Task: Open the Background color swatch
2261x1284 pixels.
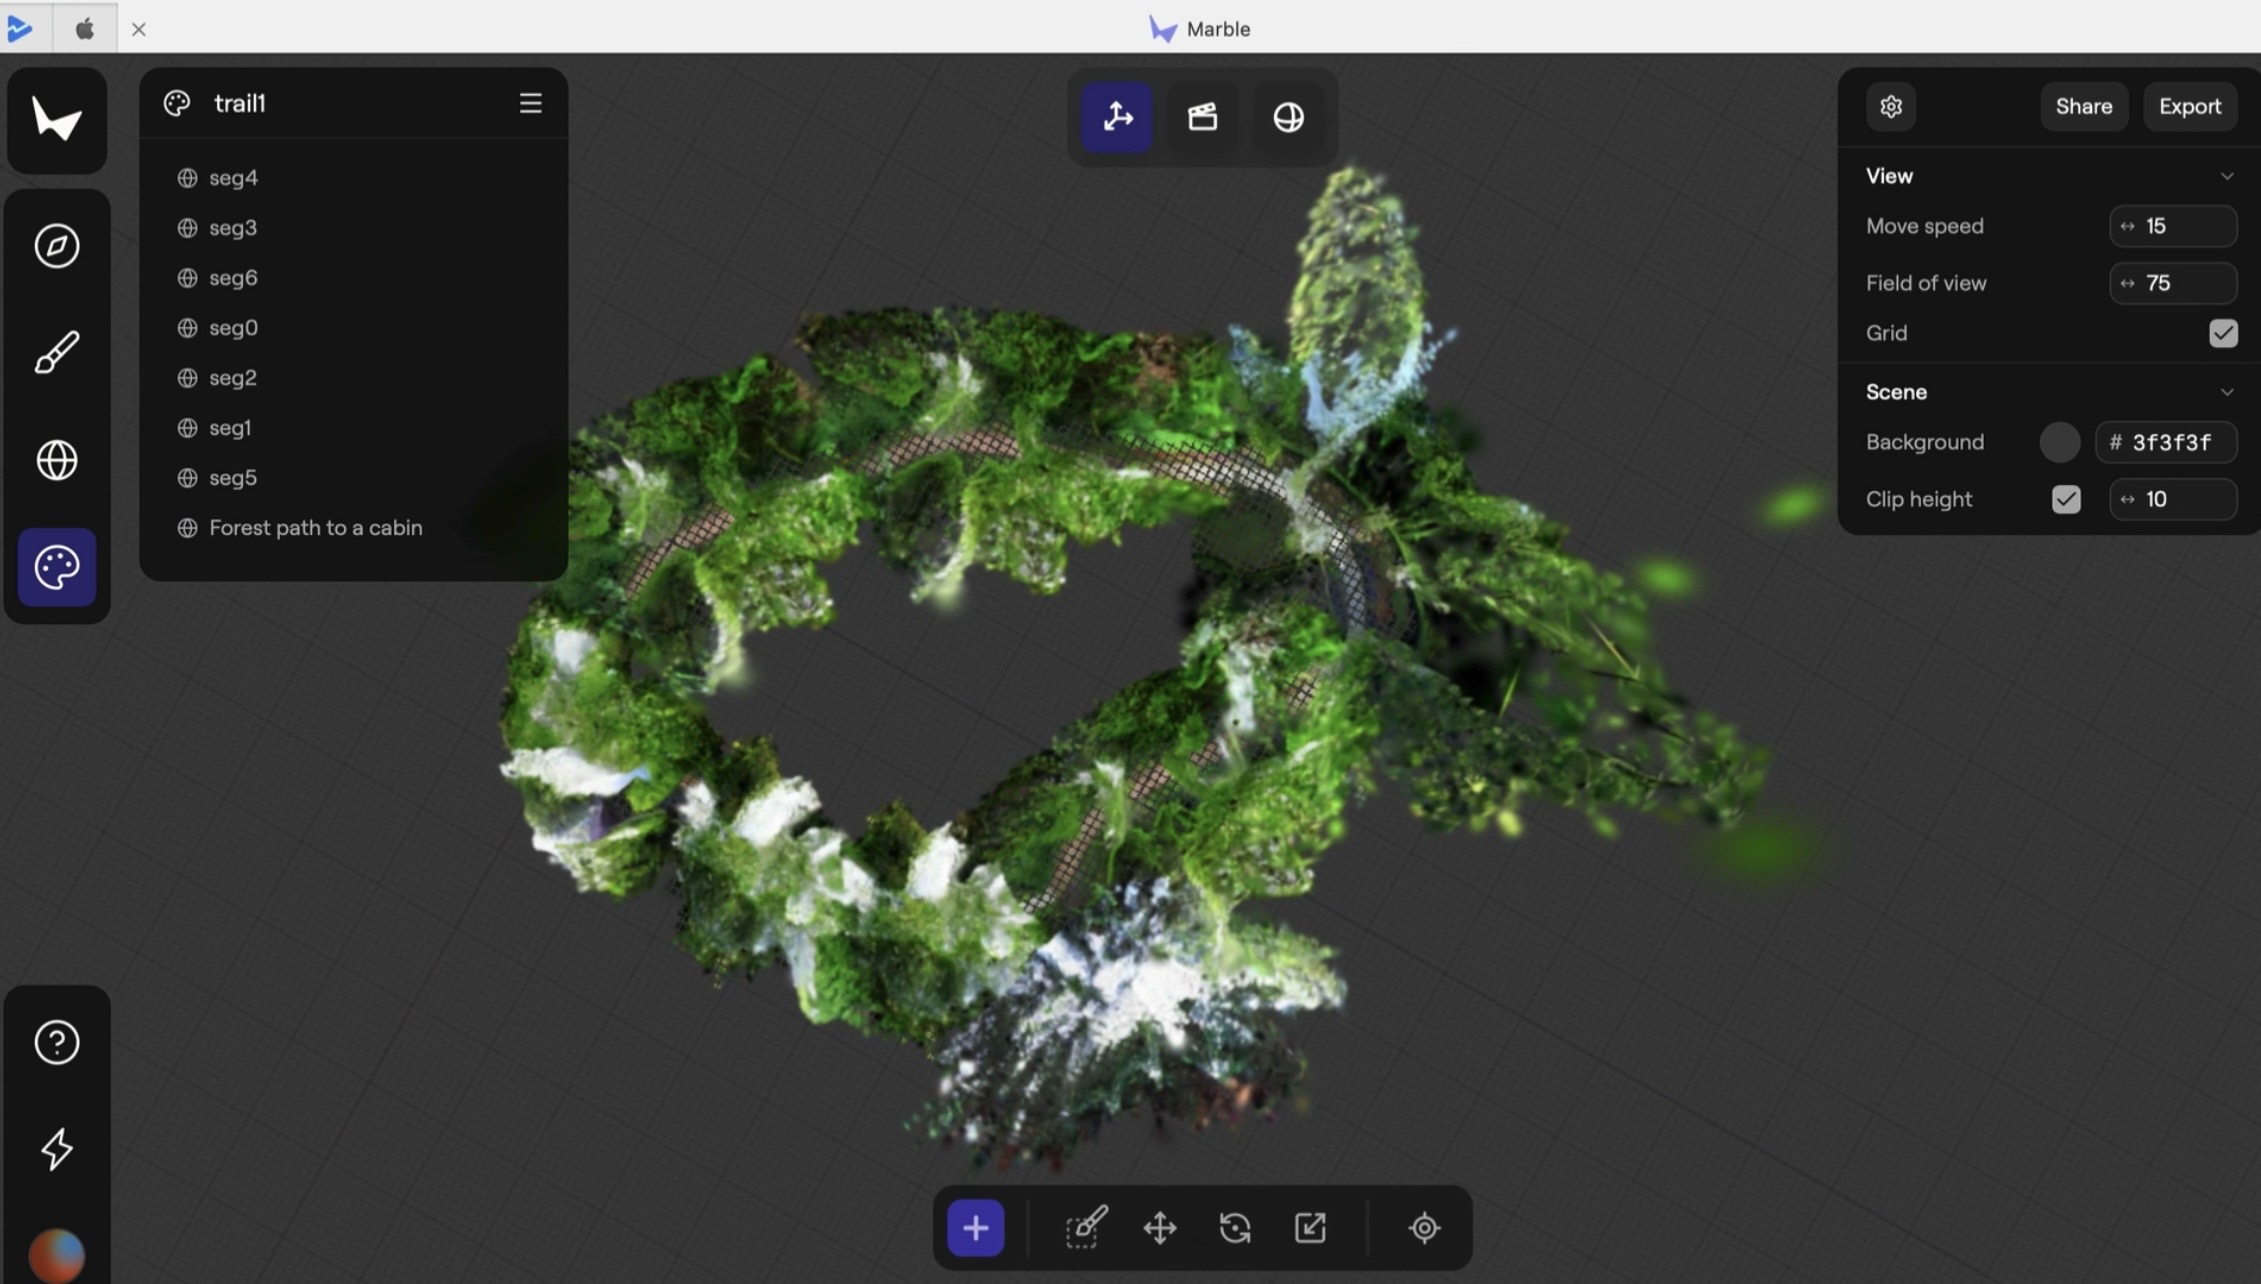Action: (2059, 442)
